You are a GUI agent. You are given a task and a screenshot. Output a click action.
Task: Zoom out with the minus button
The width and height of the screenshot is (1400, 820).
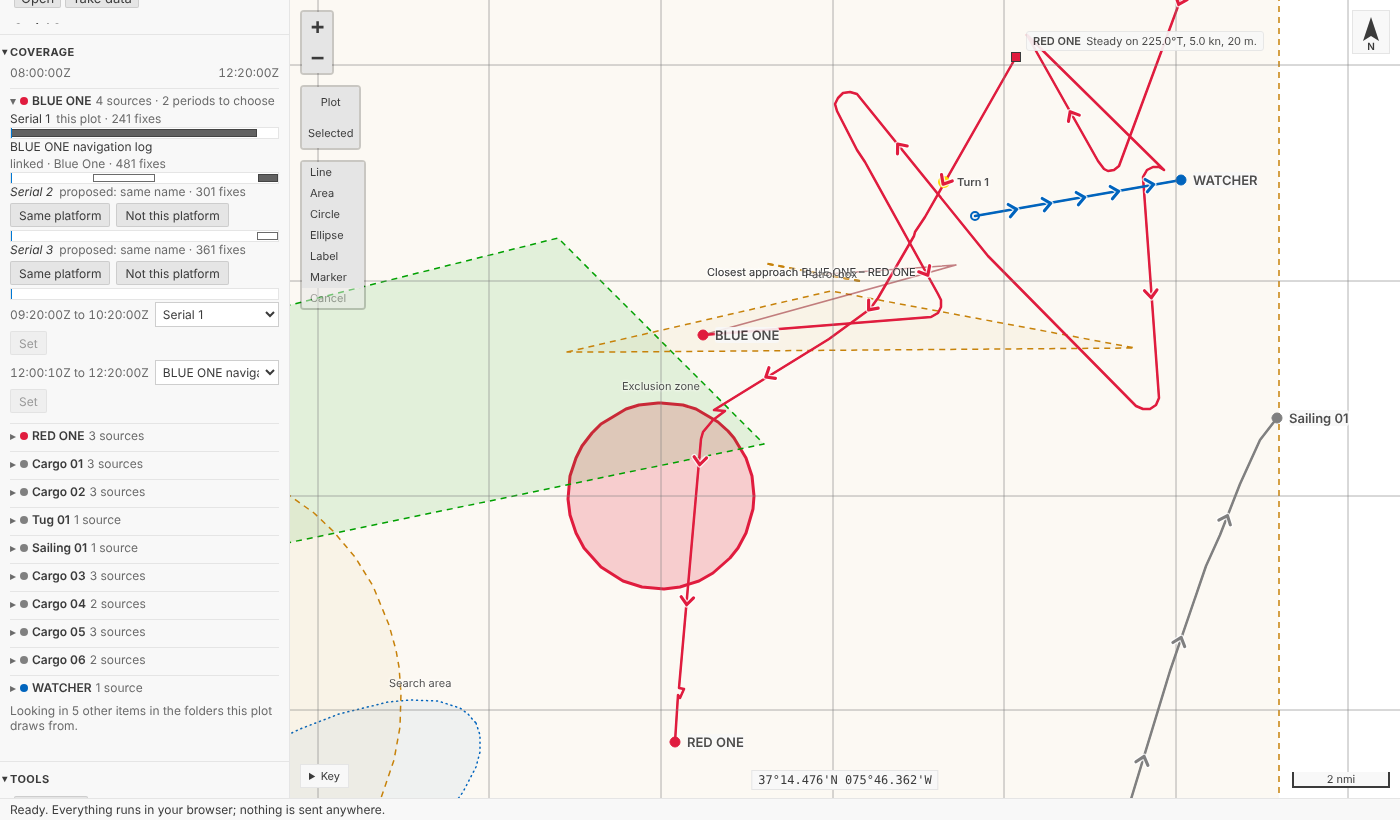(x=317, y=58)
